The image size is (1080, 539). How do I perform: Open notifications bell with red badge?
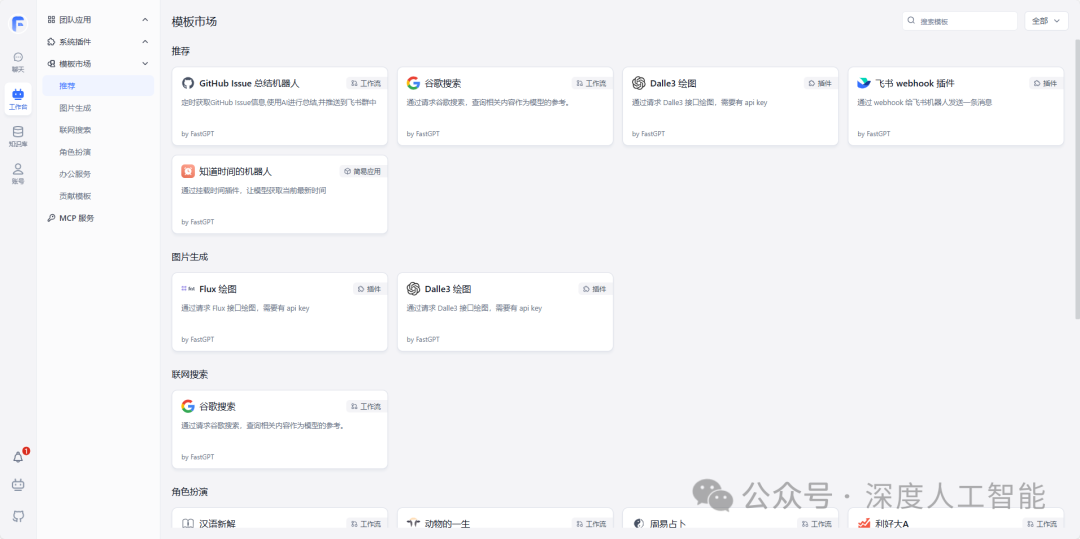pos(19,457)
